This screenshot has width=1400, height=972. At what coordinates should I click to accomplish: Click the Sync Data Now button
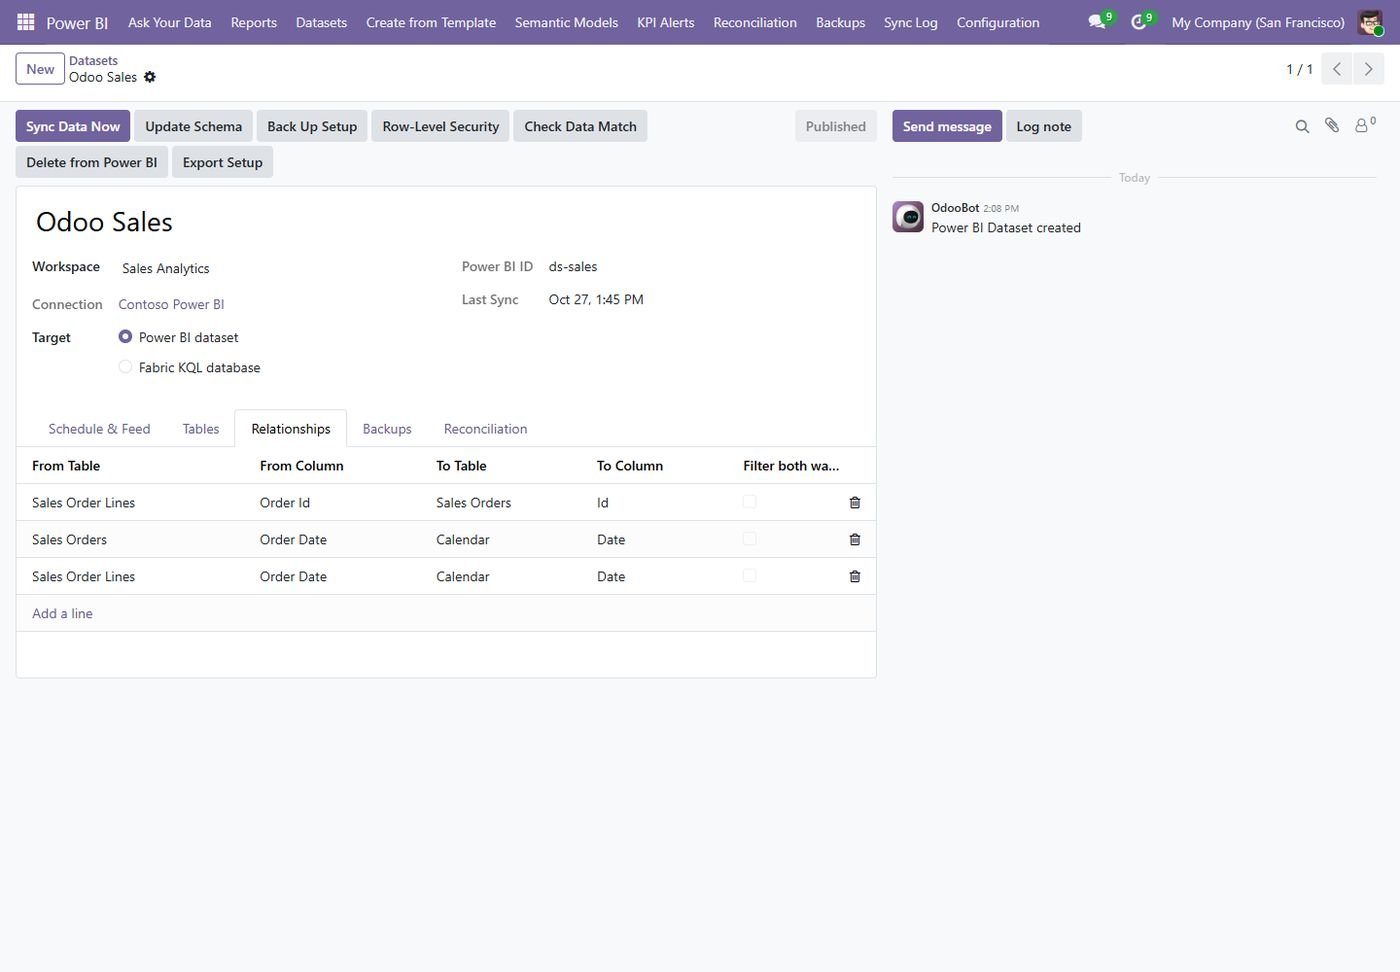(x=73, y=126)
